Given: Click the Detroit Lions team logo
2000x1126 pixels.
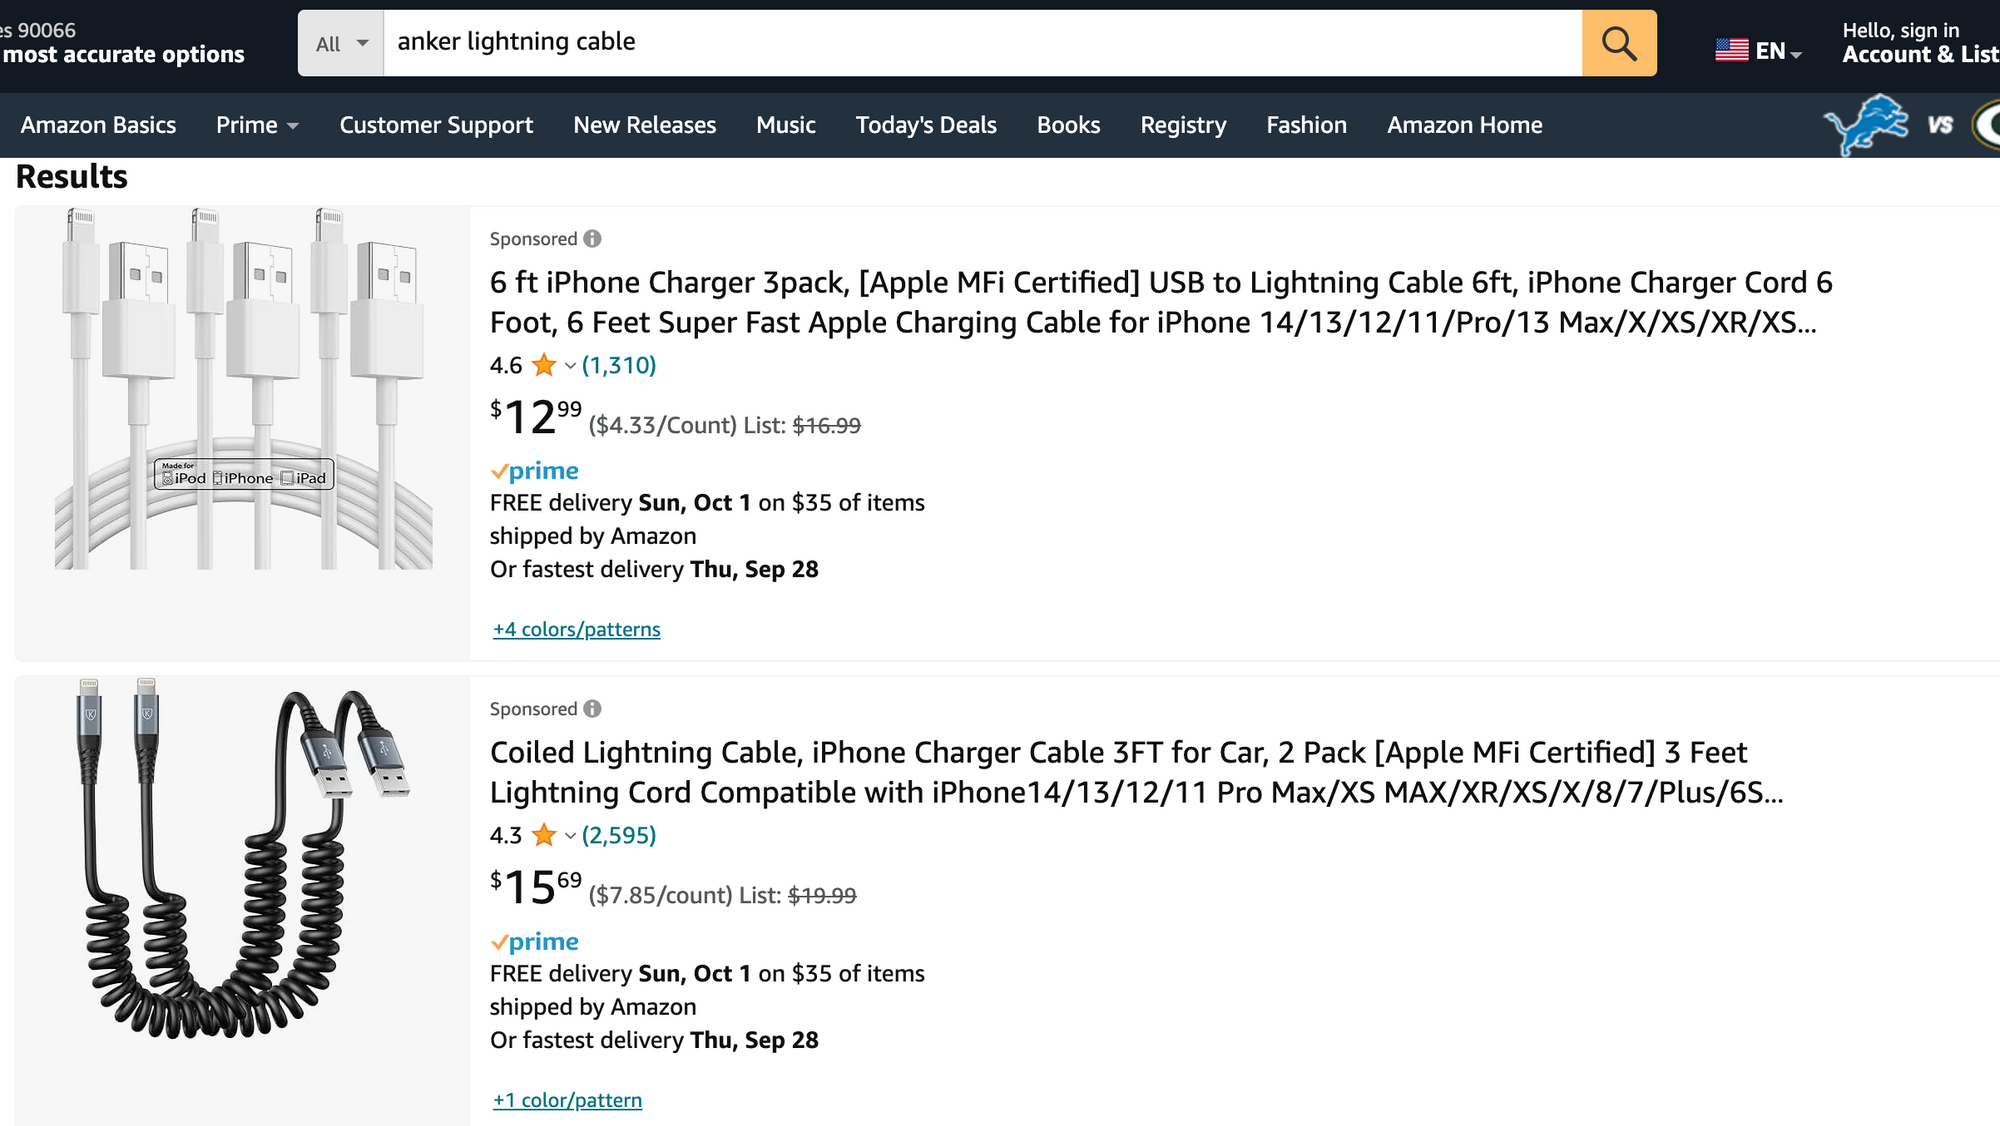Looking at the screenshot, I should tap(1866, 125).
